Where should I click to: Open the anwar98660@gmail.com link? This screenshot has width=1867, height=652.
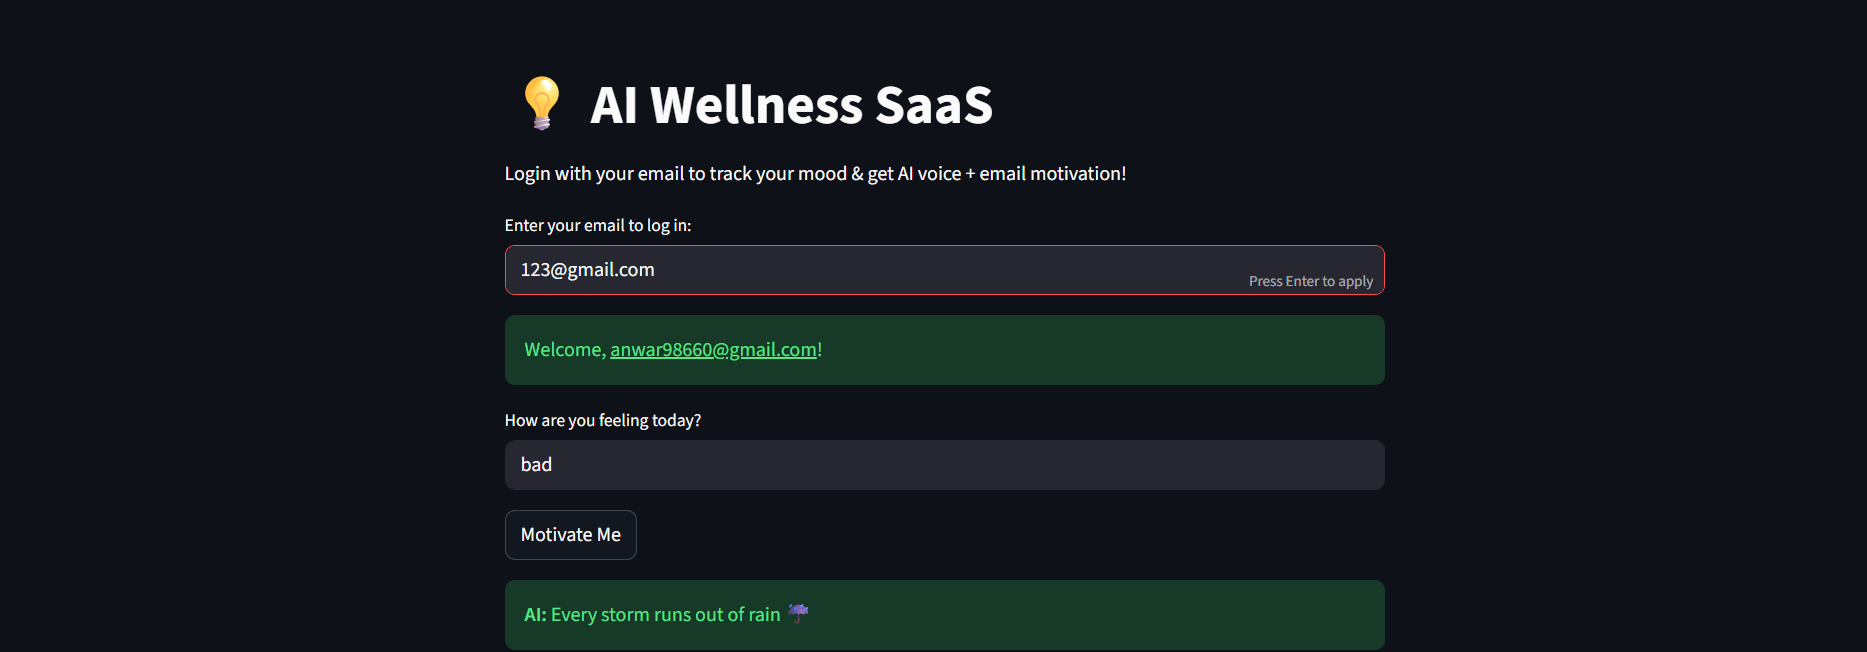point(713,350)
